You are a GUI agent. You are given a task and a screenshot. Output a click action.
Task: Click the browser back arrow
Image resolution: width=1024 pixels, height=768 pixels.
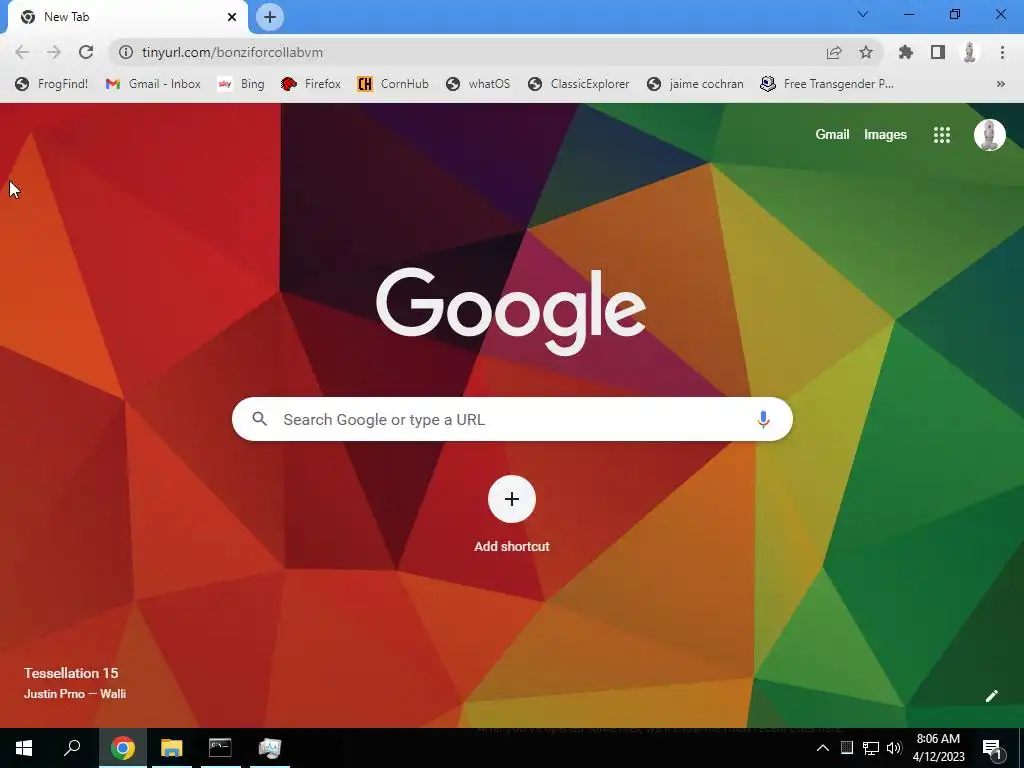(22, 52)
